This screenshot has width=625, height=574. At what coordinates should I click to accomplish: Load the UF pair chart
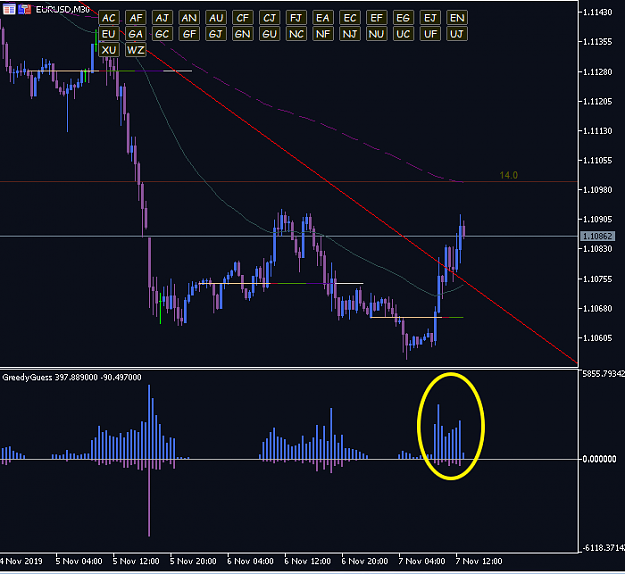430,34
